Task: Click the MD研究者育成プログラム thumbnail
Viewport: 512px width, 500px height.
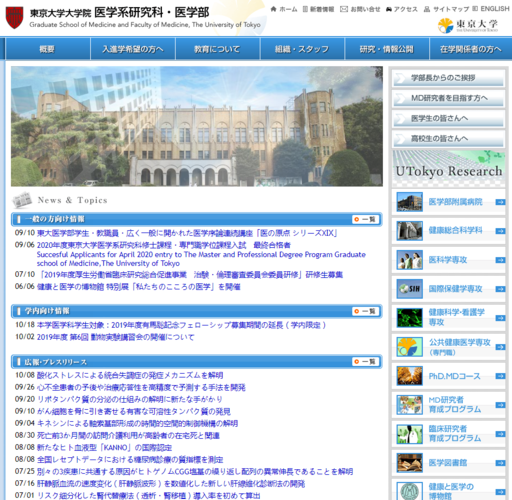Action: coord(410,405)
